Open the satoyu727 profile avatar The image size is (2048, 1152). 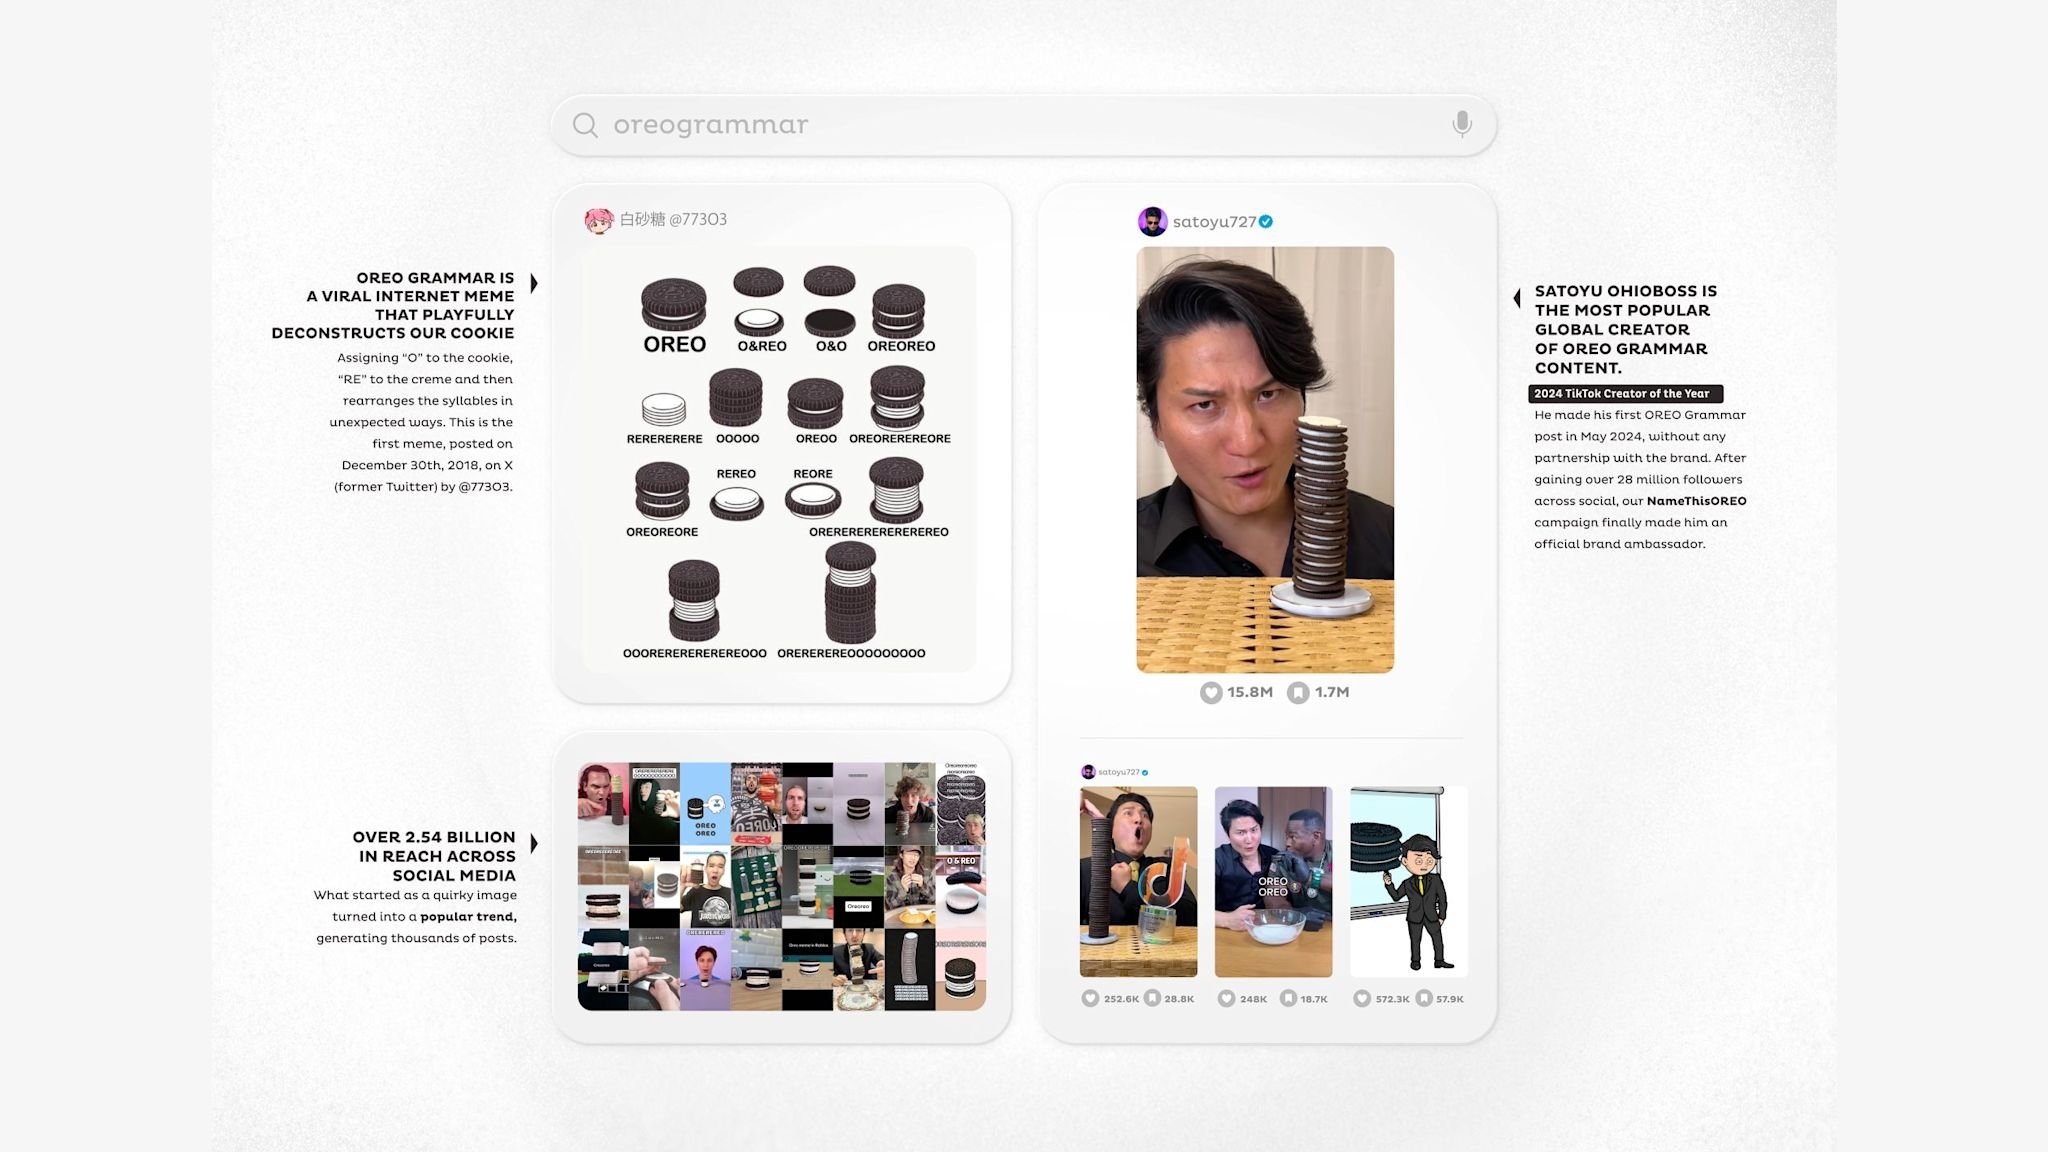point(1153,221)
